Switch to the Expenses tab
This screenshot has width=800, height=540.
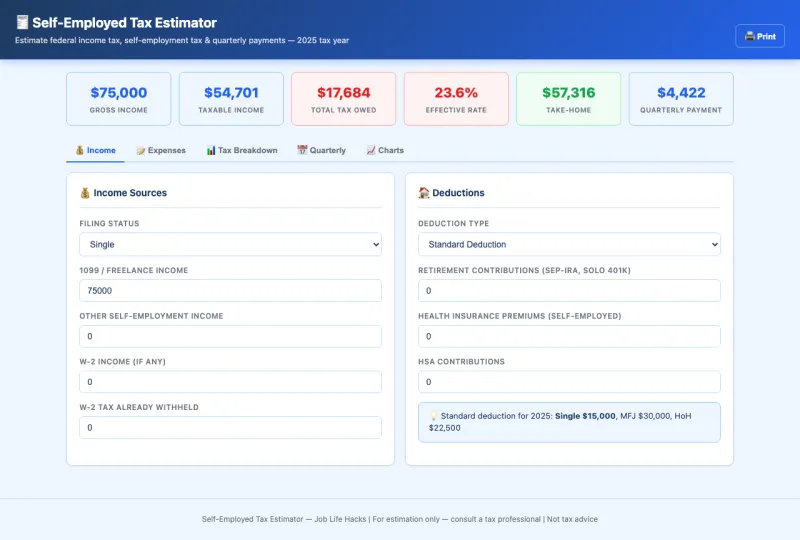161,150
